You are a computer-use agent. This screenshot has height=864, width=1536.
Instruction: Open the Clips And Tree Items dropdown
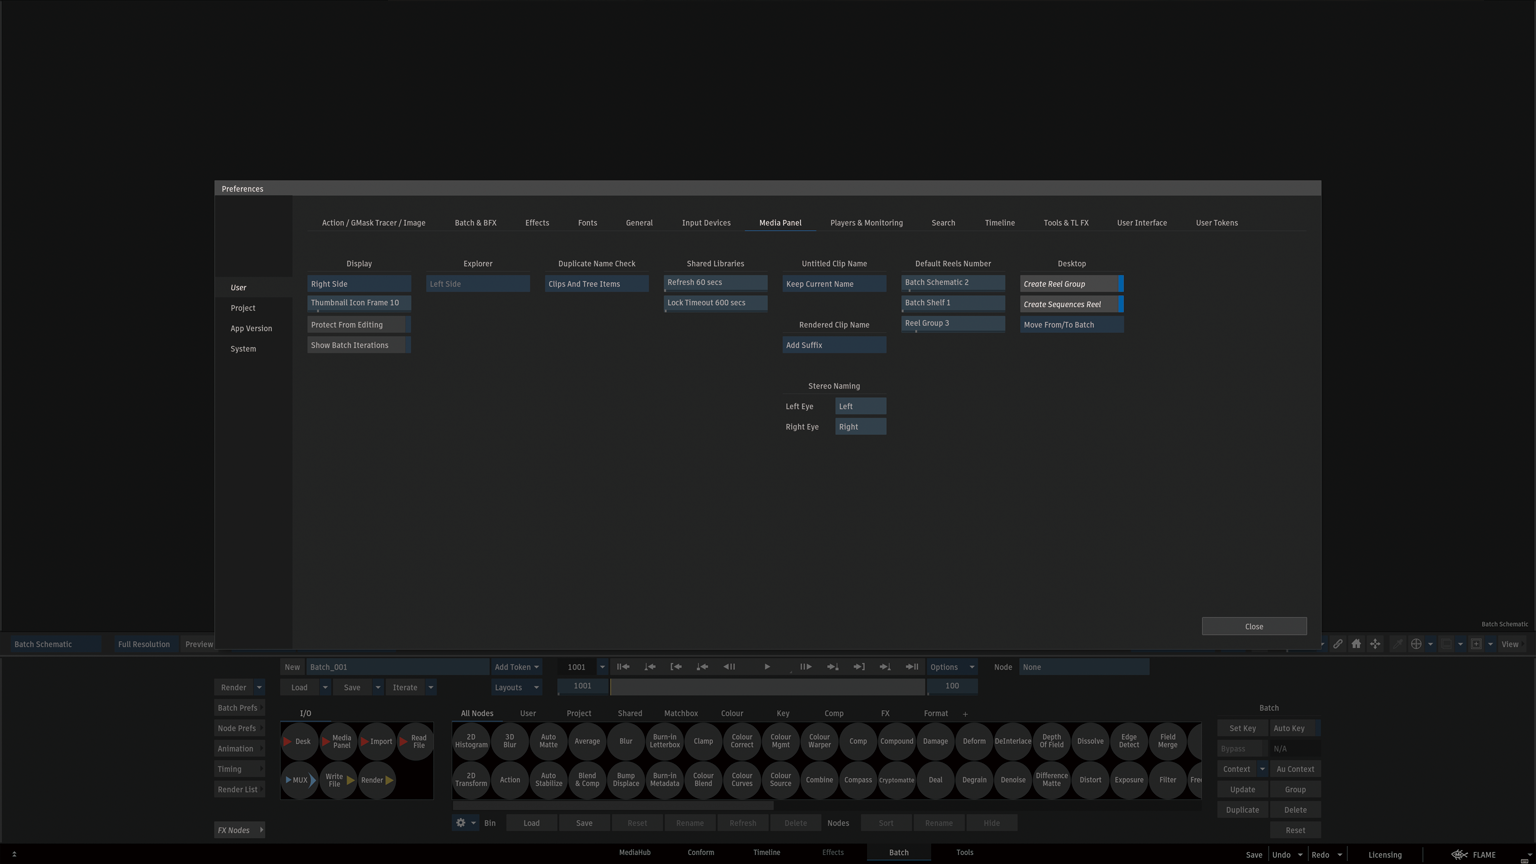point(596,284)
